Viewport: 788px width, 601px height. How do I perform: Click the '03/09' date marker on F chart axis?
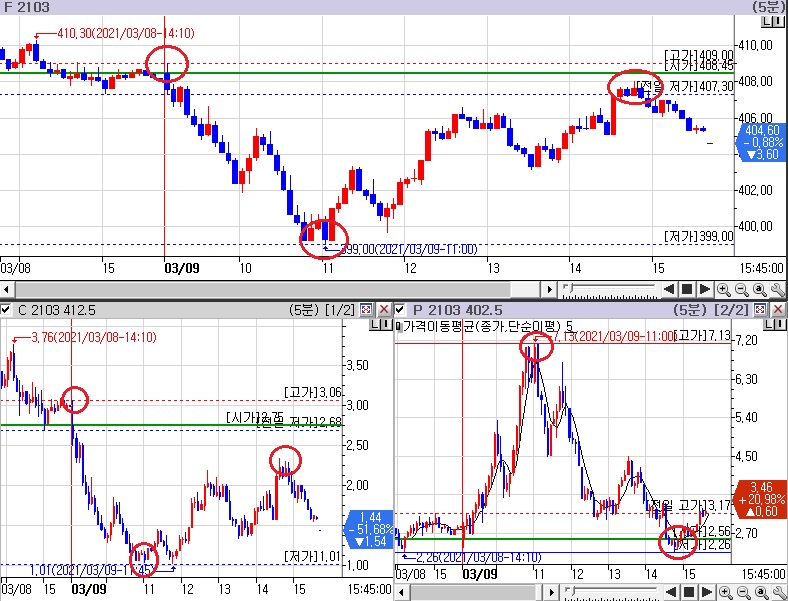coord(182,268)
